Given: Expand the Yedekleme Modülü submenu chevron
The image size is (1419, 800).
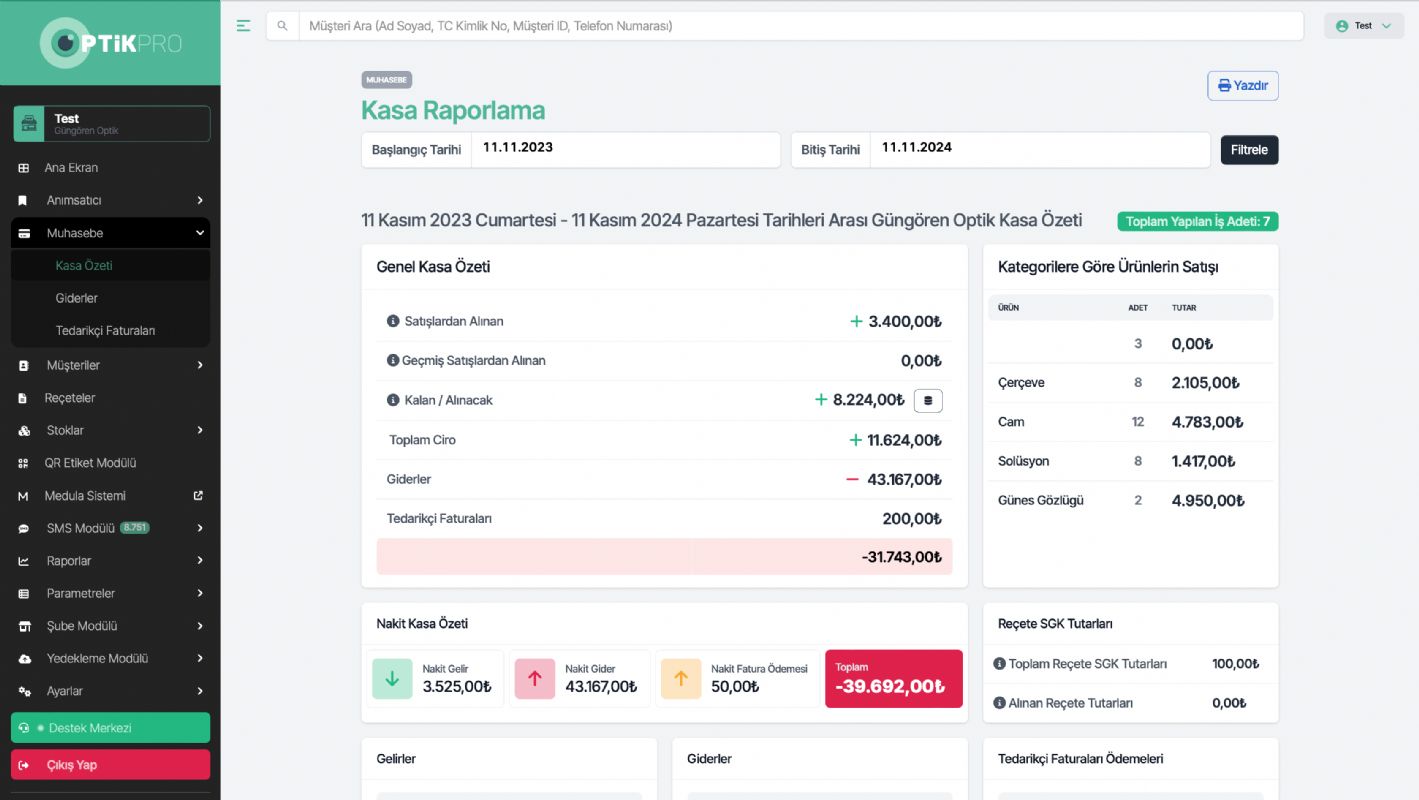Looking at the screenshot, I should point(200,659).
